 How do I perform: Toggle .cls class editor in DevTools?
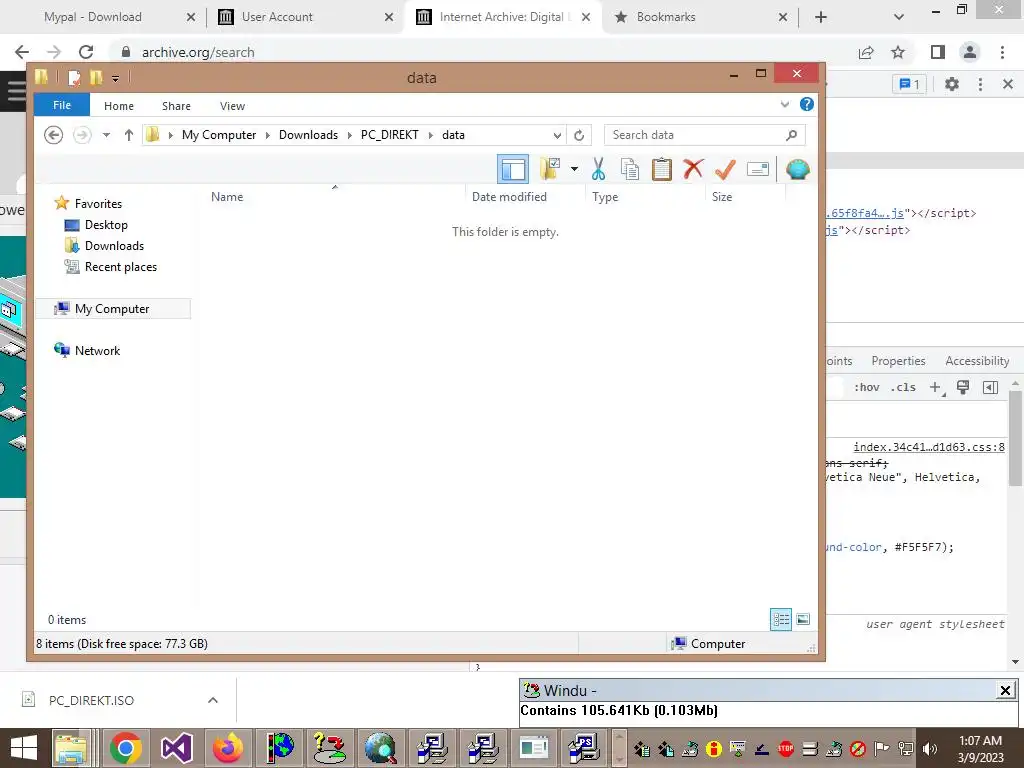[903, 387]
